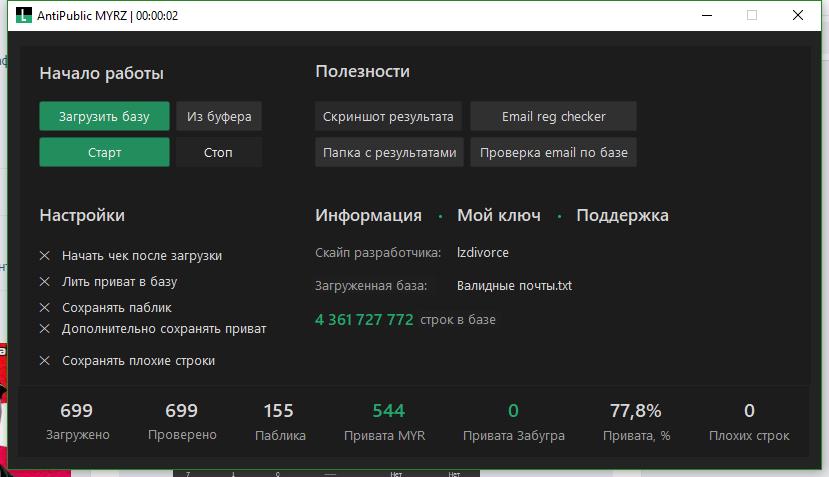Image resolution: width=829 pixels, height=477 pixels.
Task: Open Папка с результатами folder
Action: tap(388, 153)
